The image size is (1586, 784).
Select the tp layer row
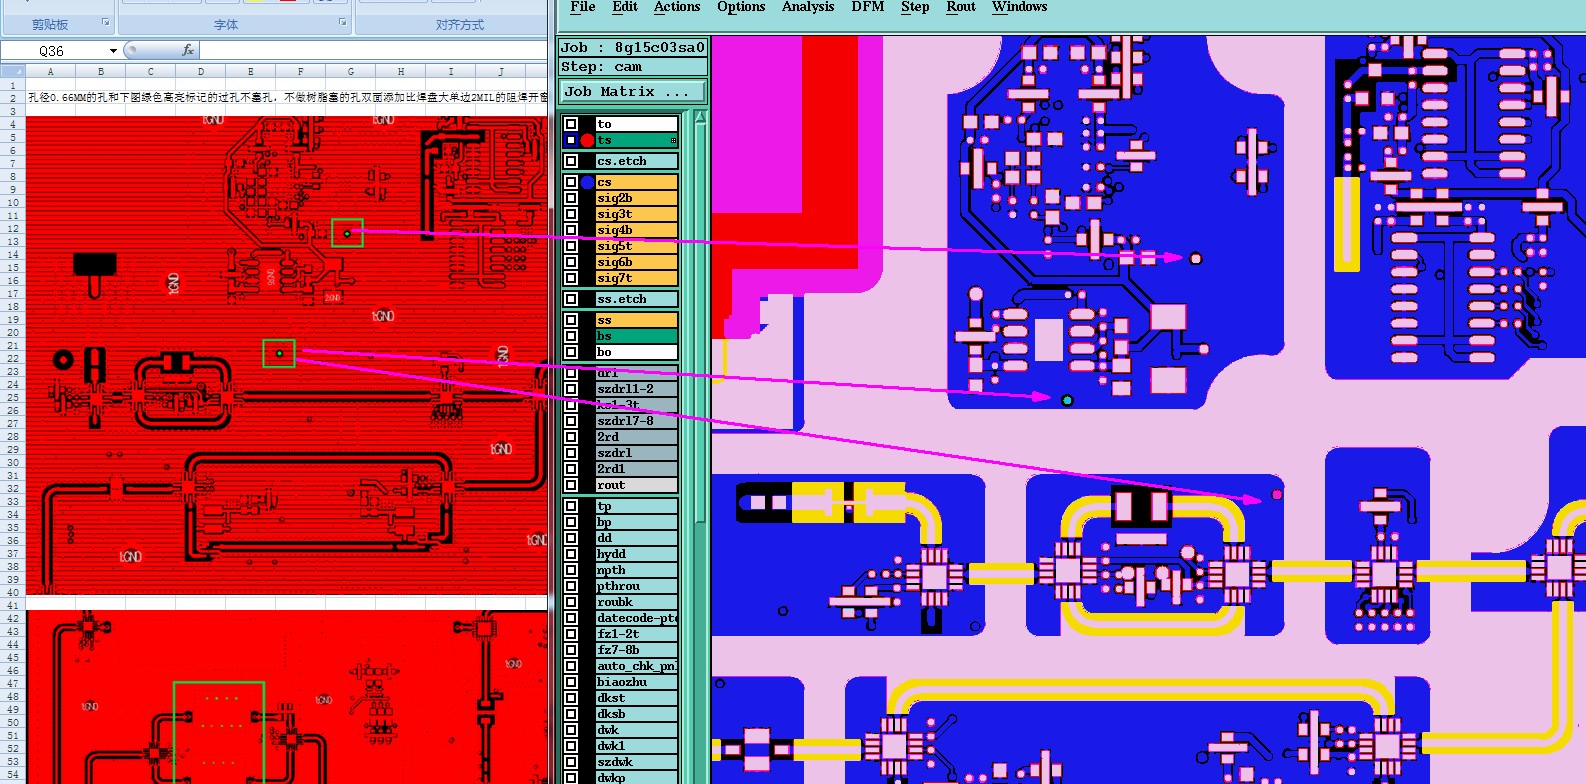[637, 506]
